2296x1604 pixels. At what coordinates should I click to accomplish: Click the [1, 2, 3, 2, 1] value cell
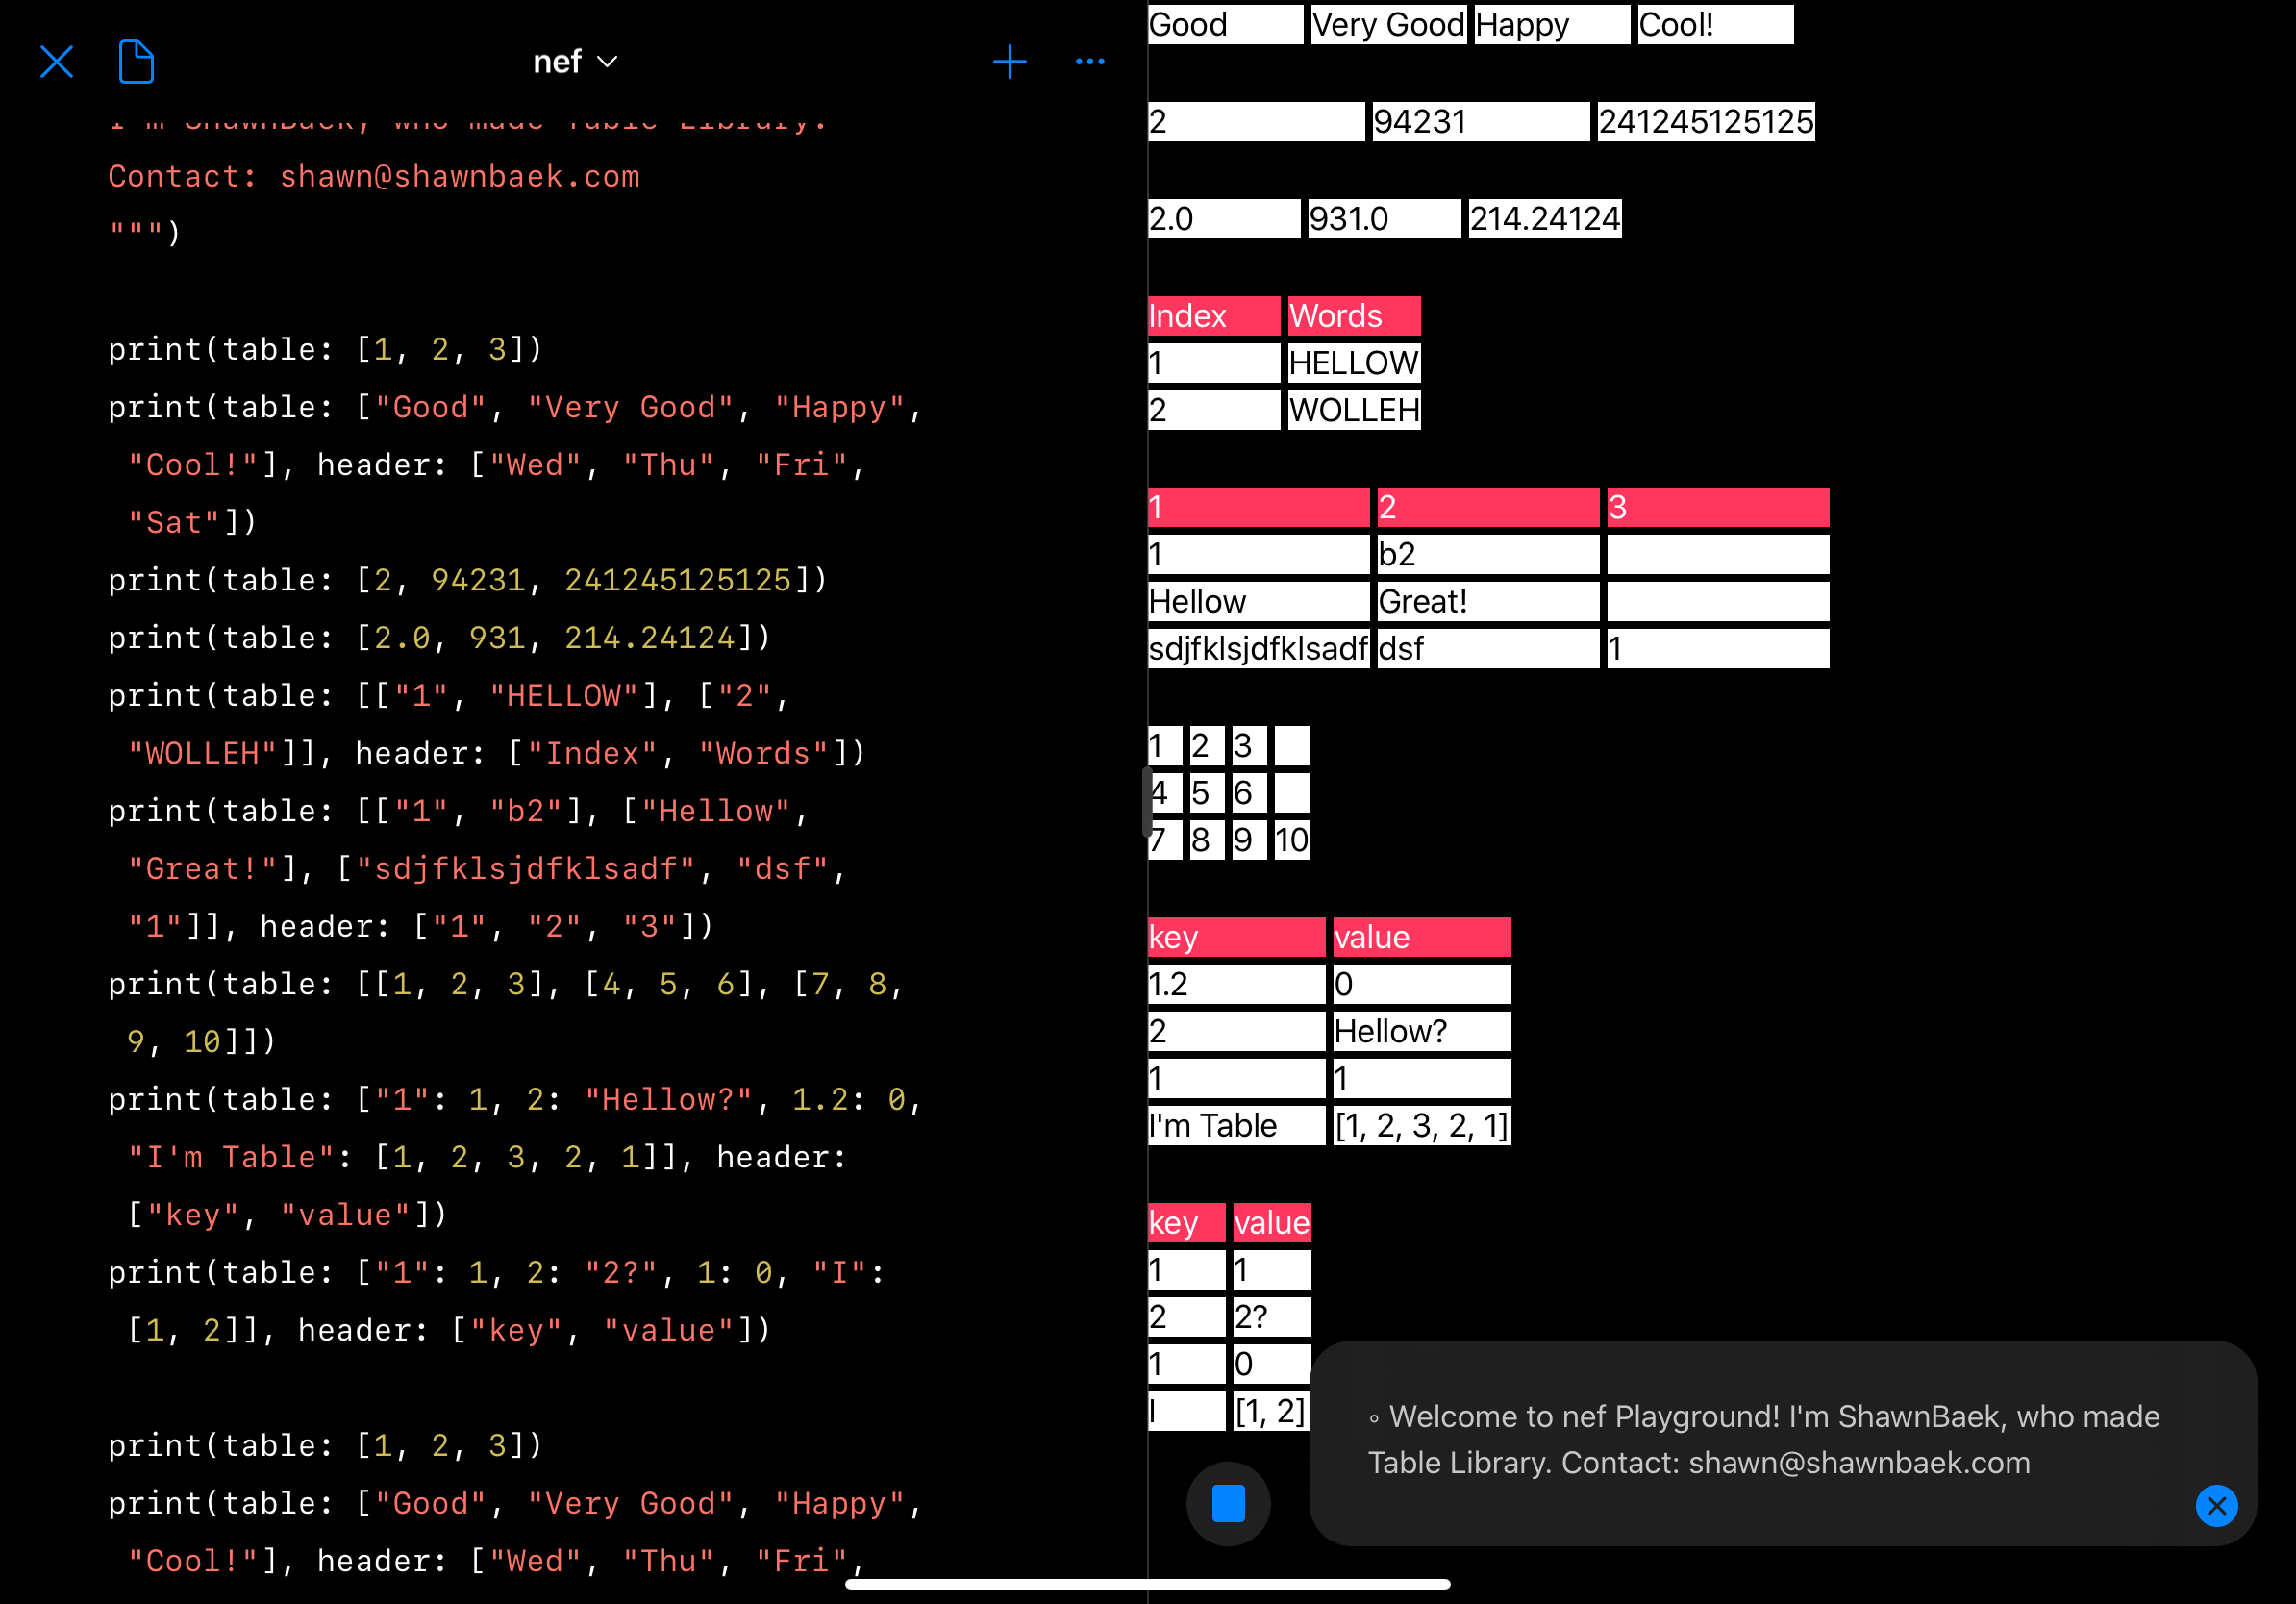click(1420, 1126)
